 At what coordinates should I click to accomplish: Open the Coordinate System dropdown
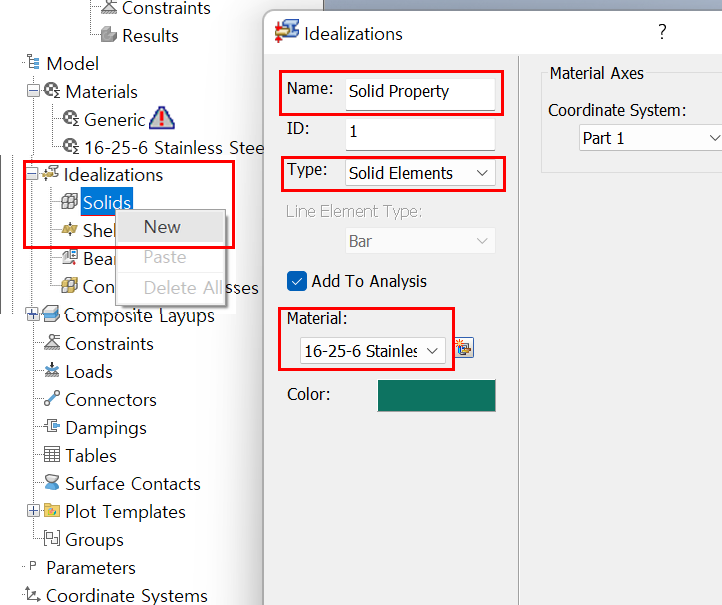(x=650, y=138)
